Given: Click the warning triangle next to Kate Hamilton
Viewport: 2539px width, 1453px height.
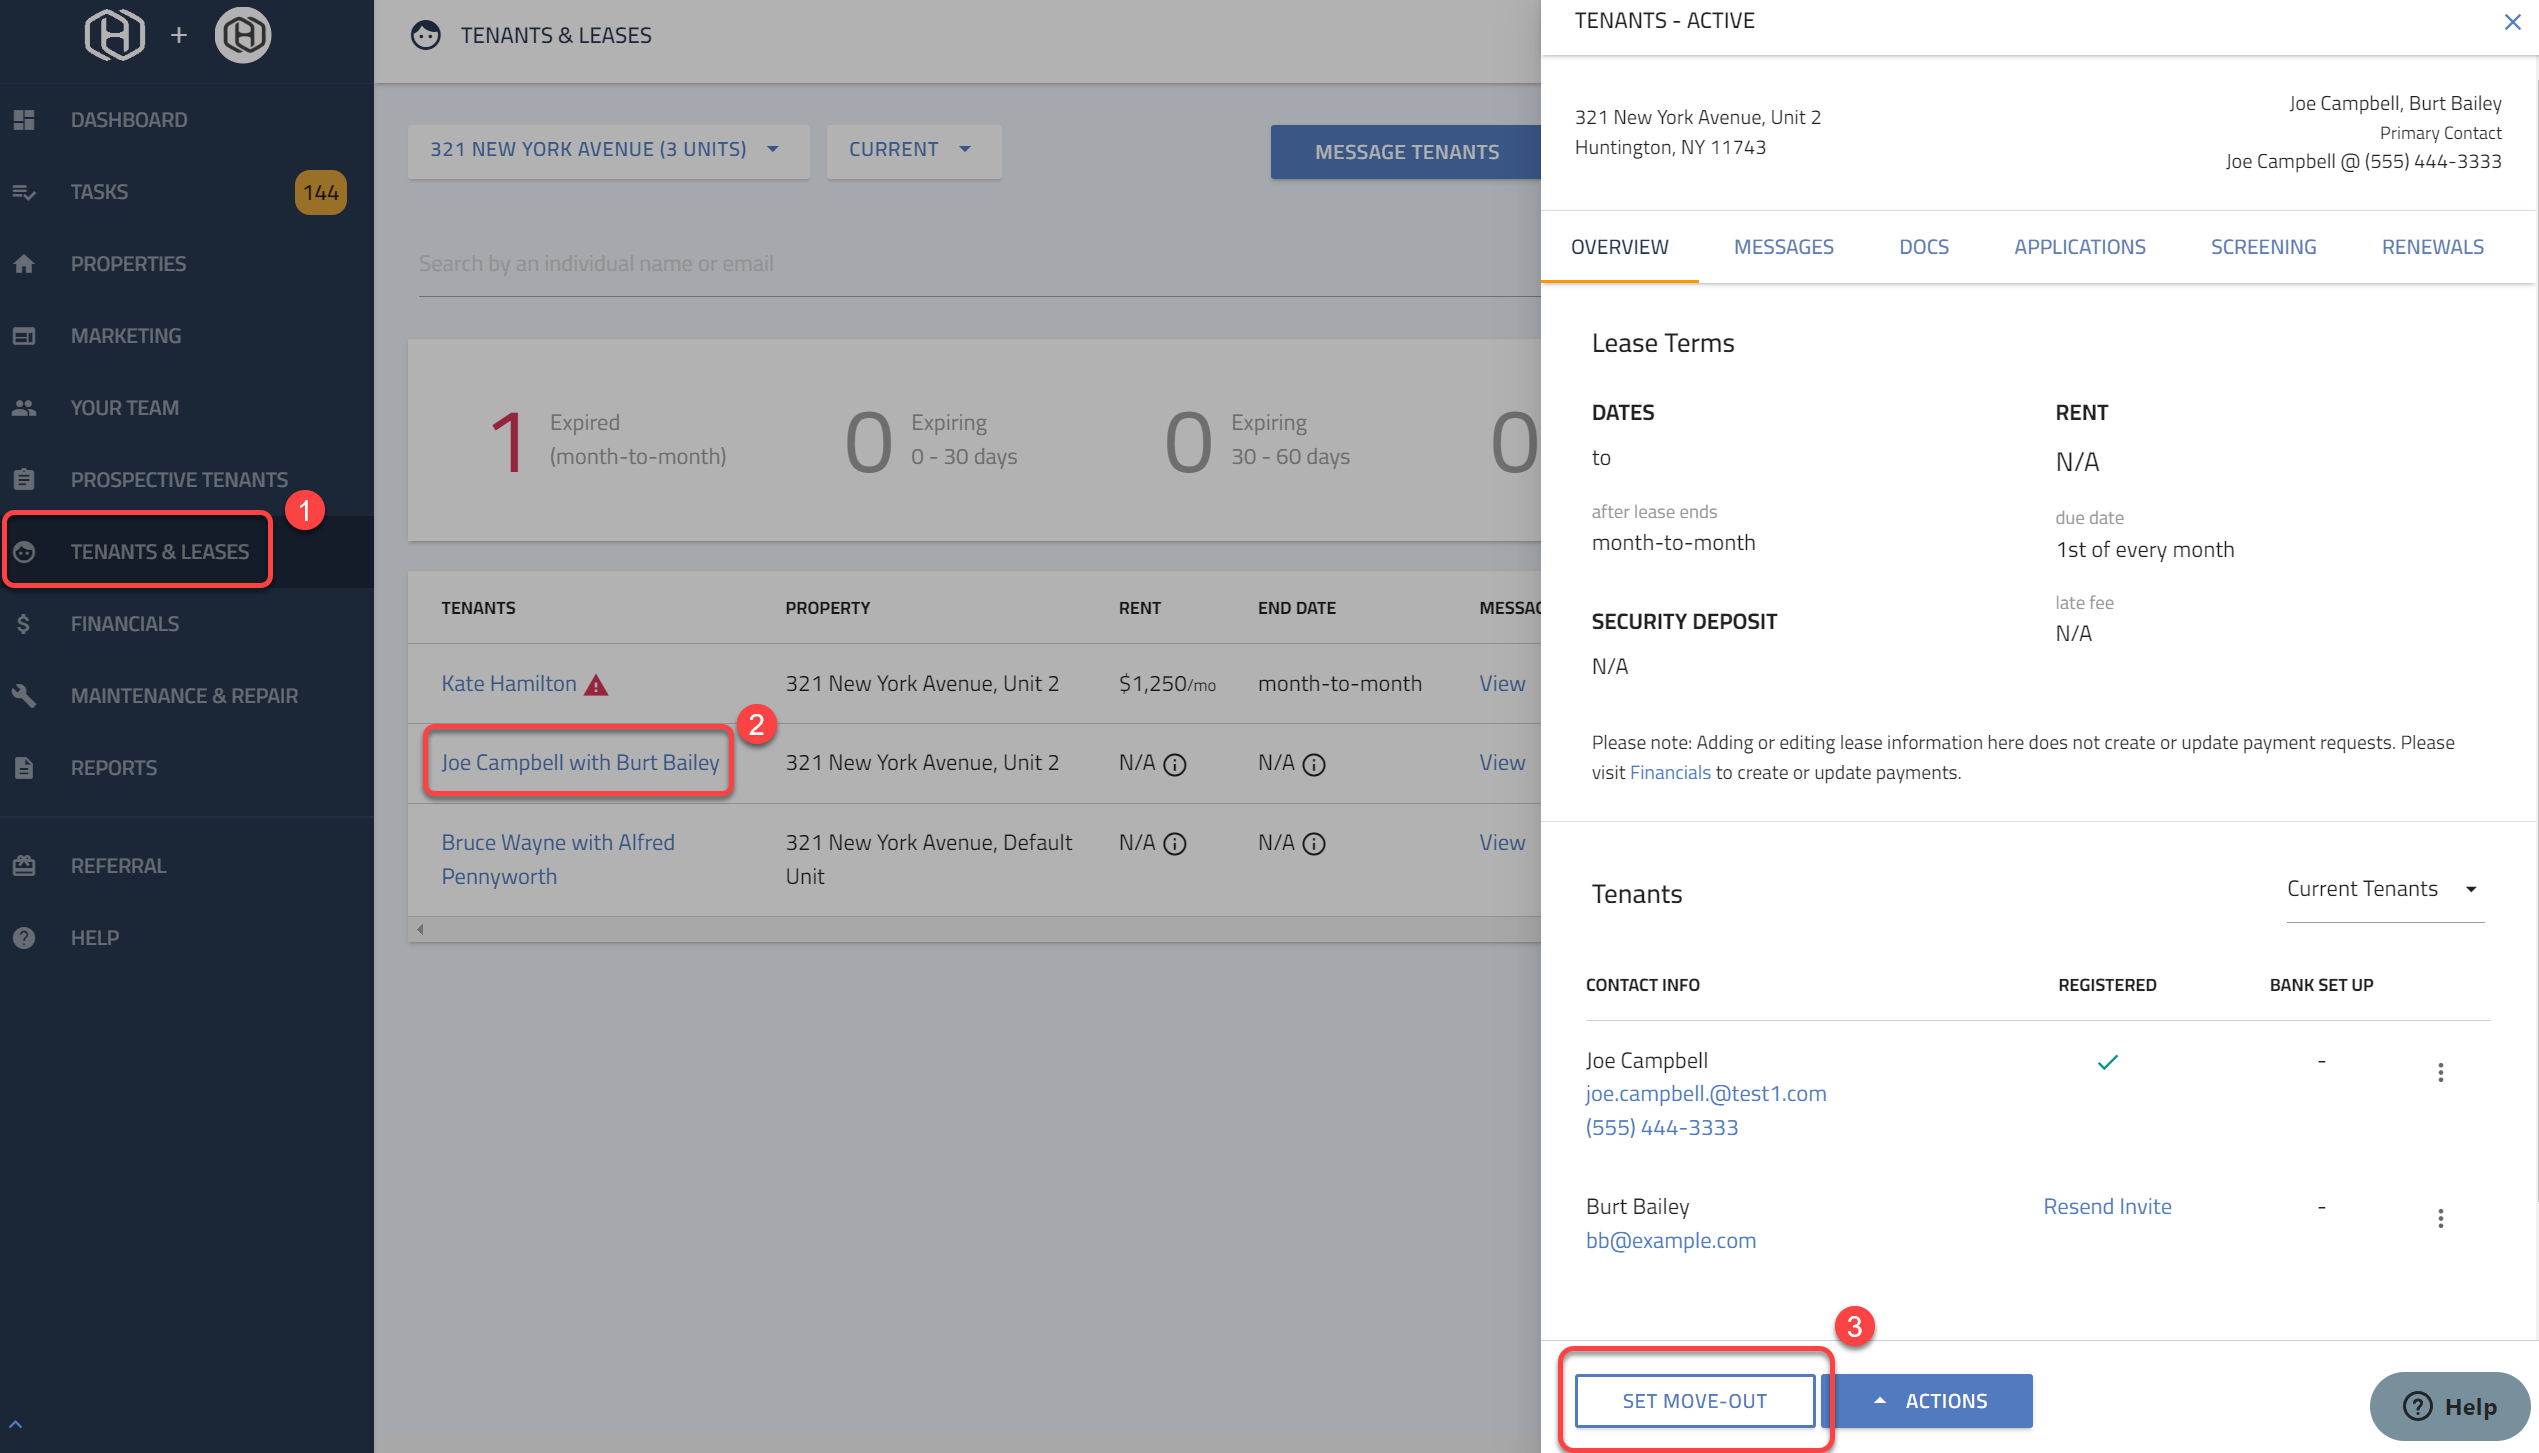Looking at the screenshot, I should 596,685.
